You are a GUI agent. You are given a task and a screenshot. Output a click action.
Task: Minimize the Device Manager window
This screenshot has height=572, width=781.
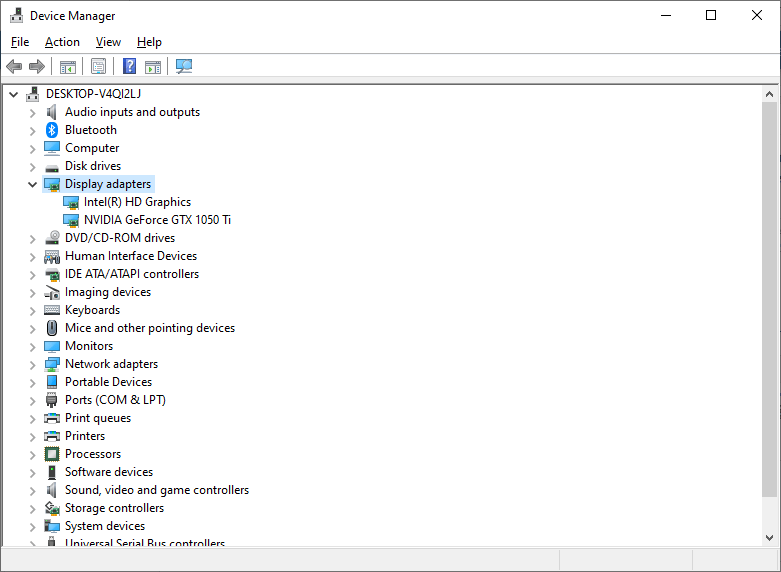[x=666, y=15]
